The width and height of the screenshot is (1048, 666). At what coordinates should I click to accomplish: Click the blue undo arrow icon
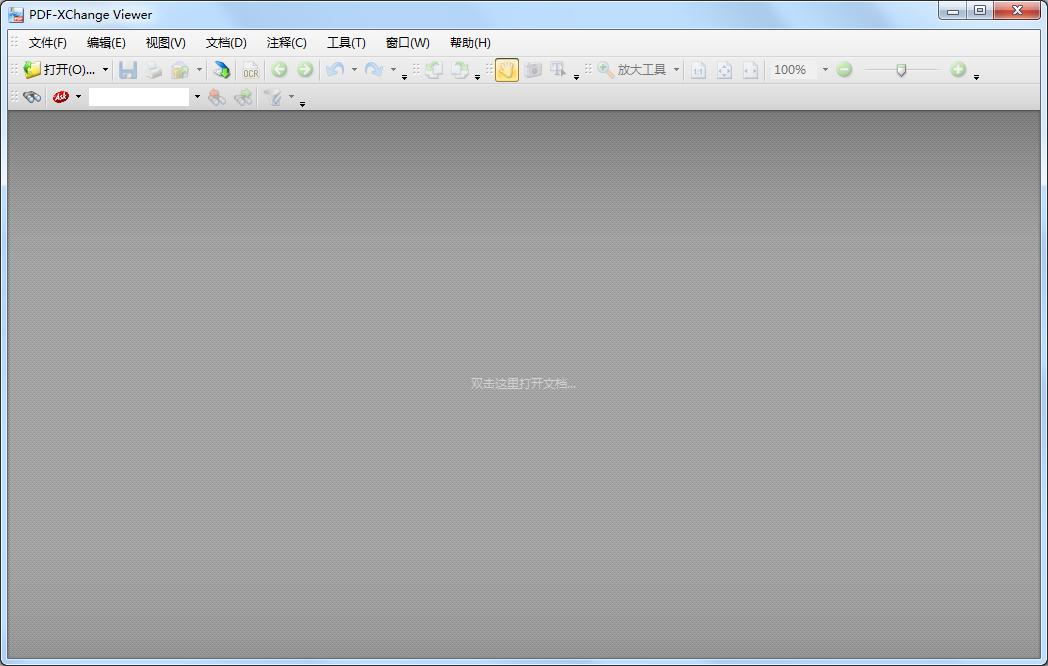coord(336,70)
